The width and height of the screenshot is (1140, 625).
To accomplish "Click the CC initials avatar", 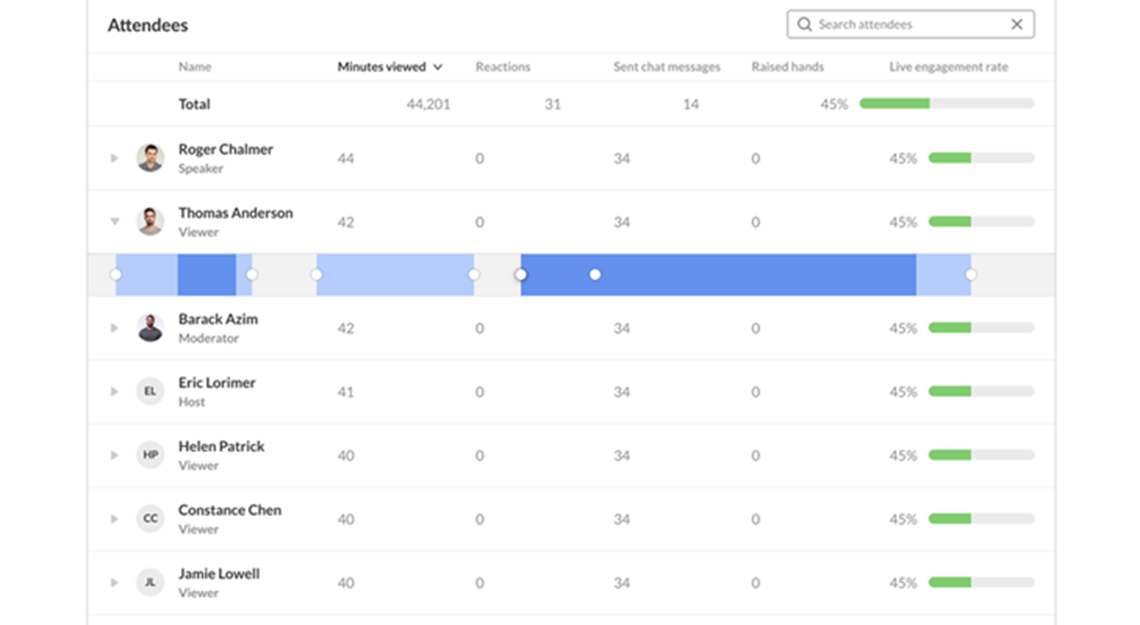I will 150,519.
